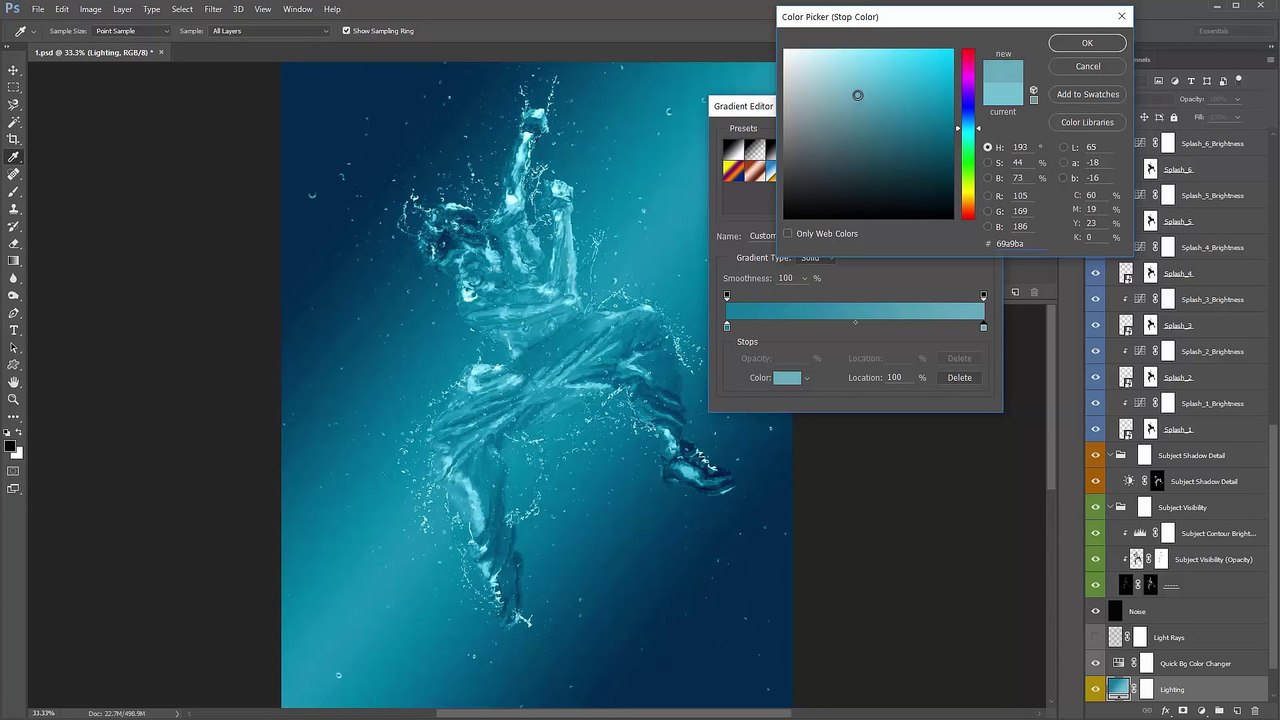Click the stop Location value field

(x=899, y=378)
